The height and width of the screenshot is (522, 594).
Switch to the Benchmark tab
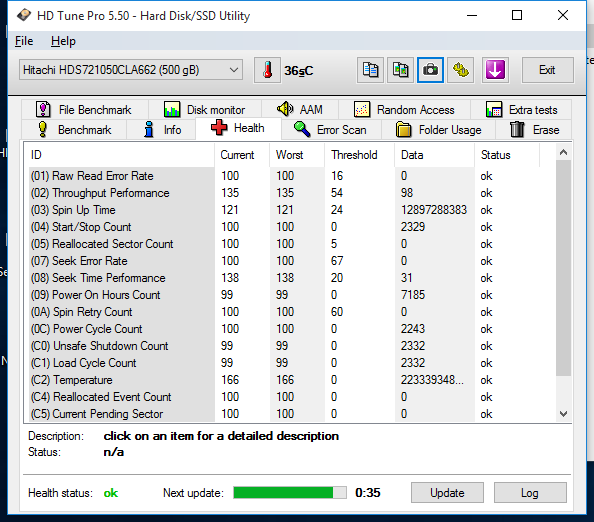click(x=75, y=130)
